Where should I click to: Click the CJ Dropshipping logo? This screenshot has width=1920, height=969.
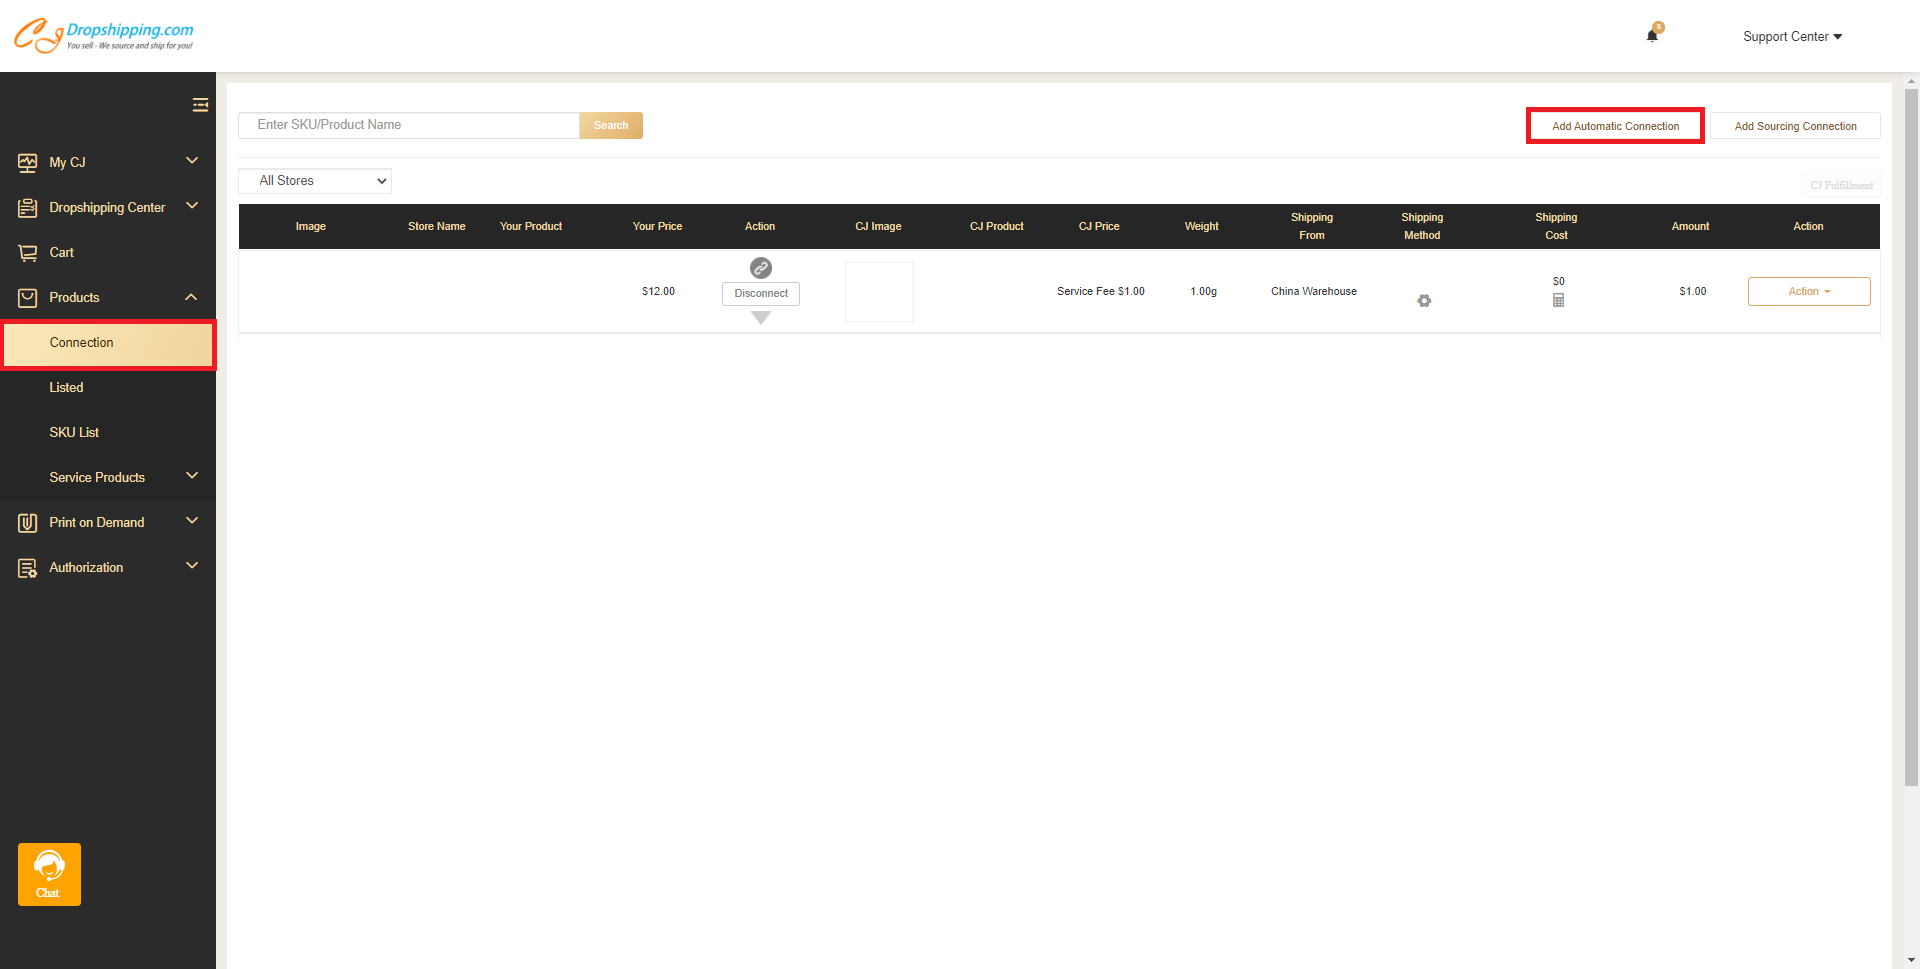click(104, 36)
